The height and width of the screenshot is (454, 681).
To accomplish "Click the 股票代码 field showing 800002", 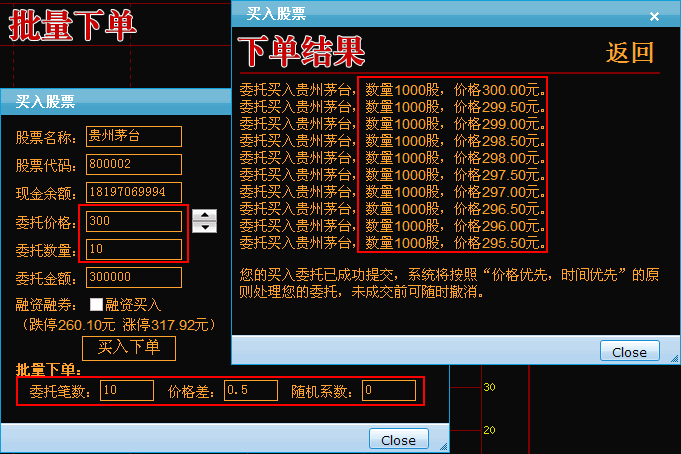I will [x=134, y=164].
